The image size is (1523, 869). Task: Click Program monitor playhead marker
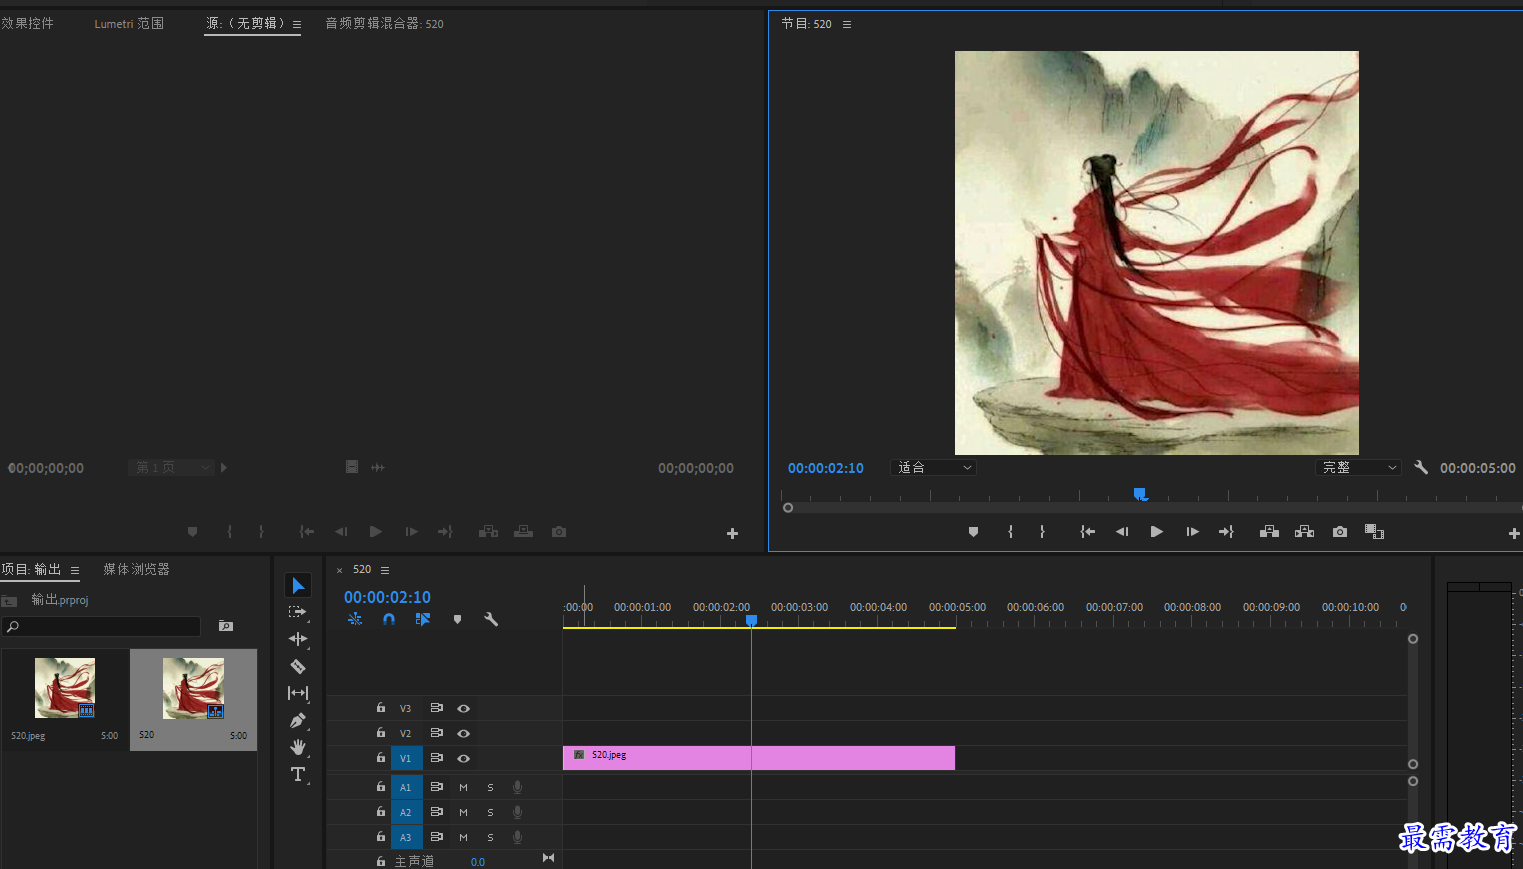[x=1139, y=493]
